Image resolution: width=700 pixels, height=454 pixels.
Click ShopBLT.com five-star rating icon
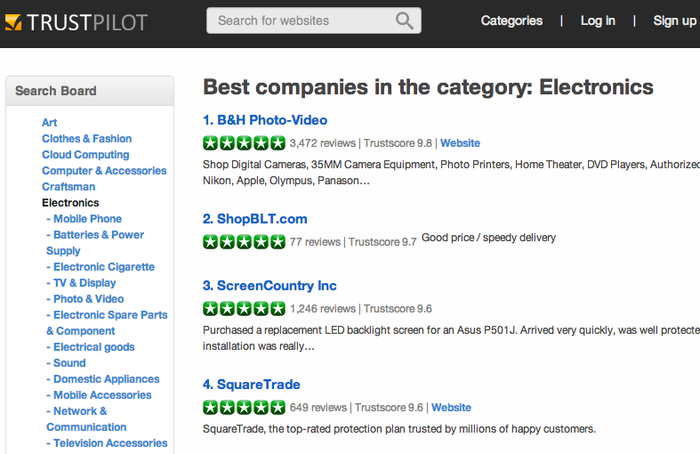coord(244,242)
